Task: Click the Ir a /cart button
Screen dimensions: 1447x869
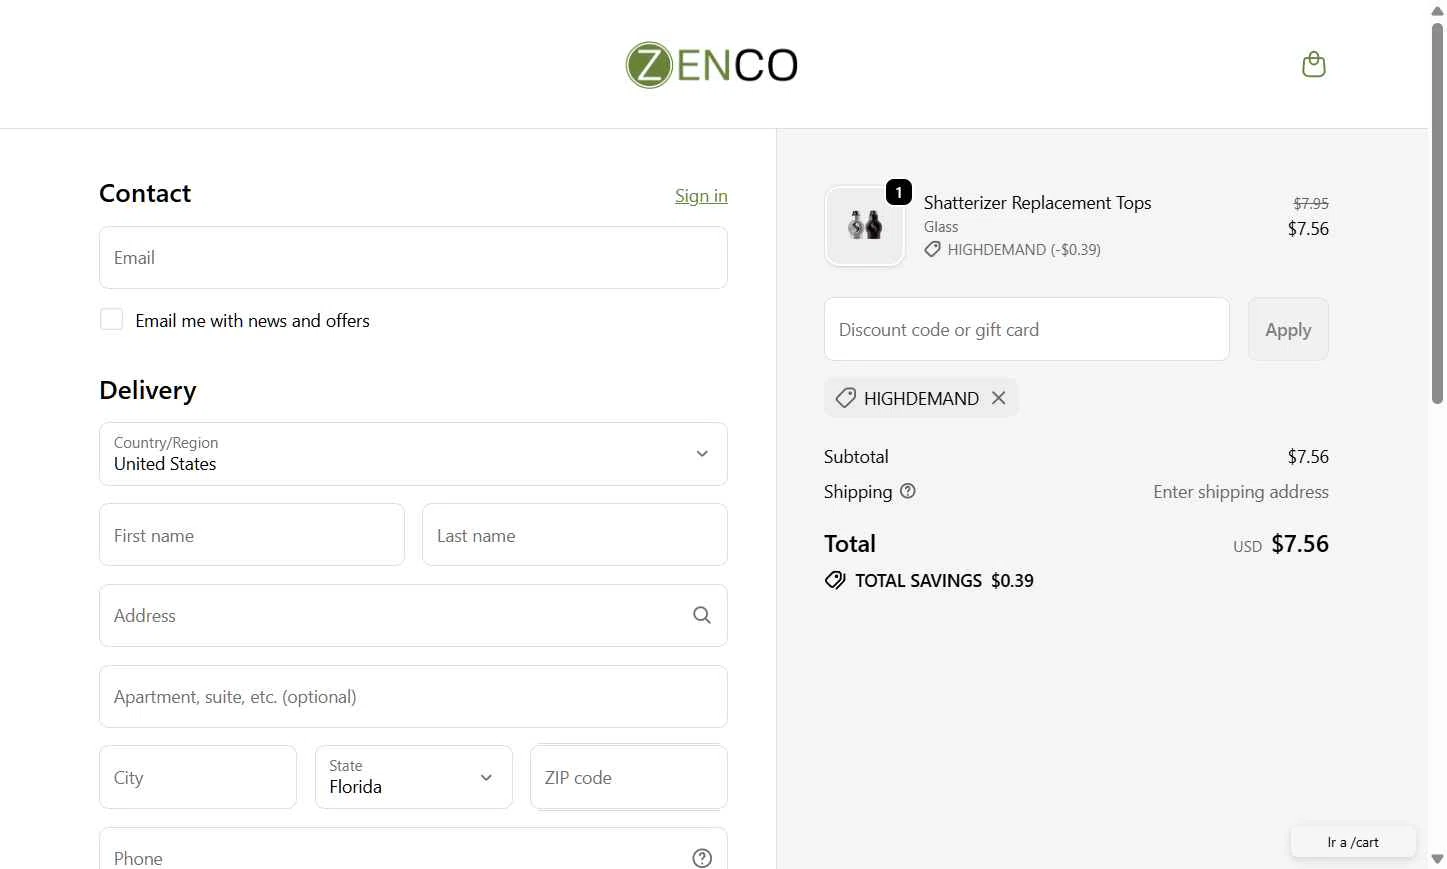Action: pos(1353,842)
